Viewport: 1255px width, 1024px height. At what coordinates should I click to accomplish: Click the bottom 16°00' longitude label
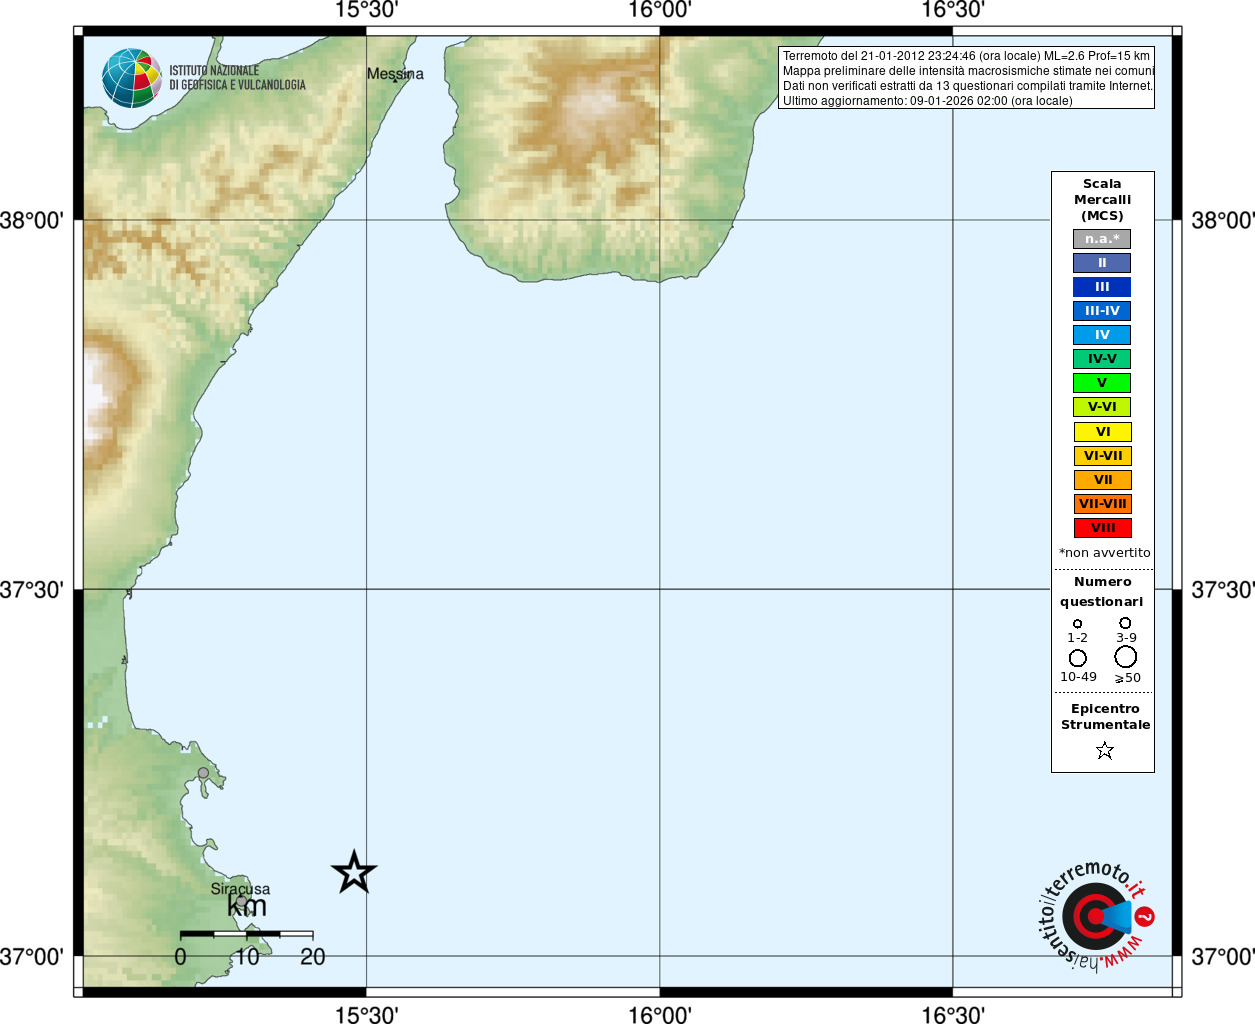(x=660, y=1015)
